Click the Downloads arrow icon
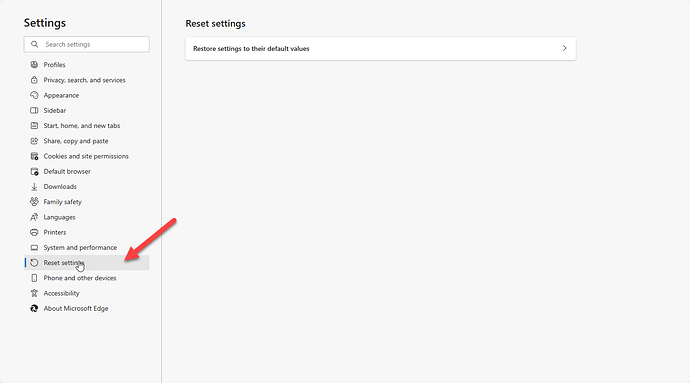690x383 pixels. click(34, 187)
